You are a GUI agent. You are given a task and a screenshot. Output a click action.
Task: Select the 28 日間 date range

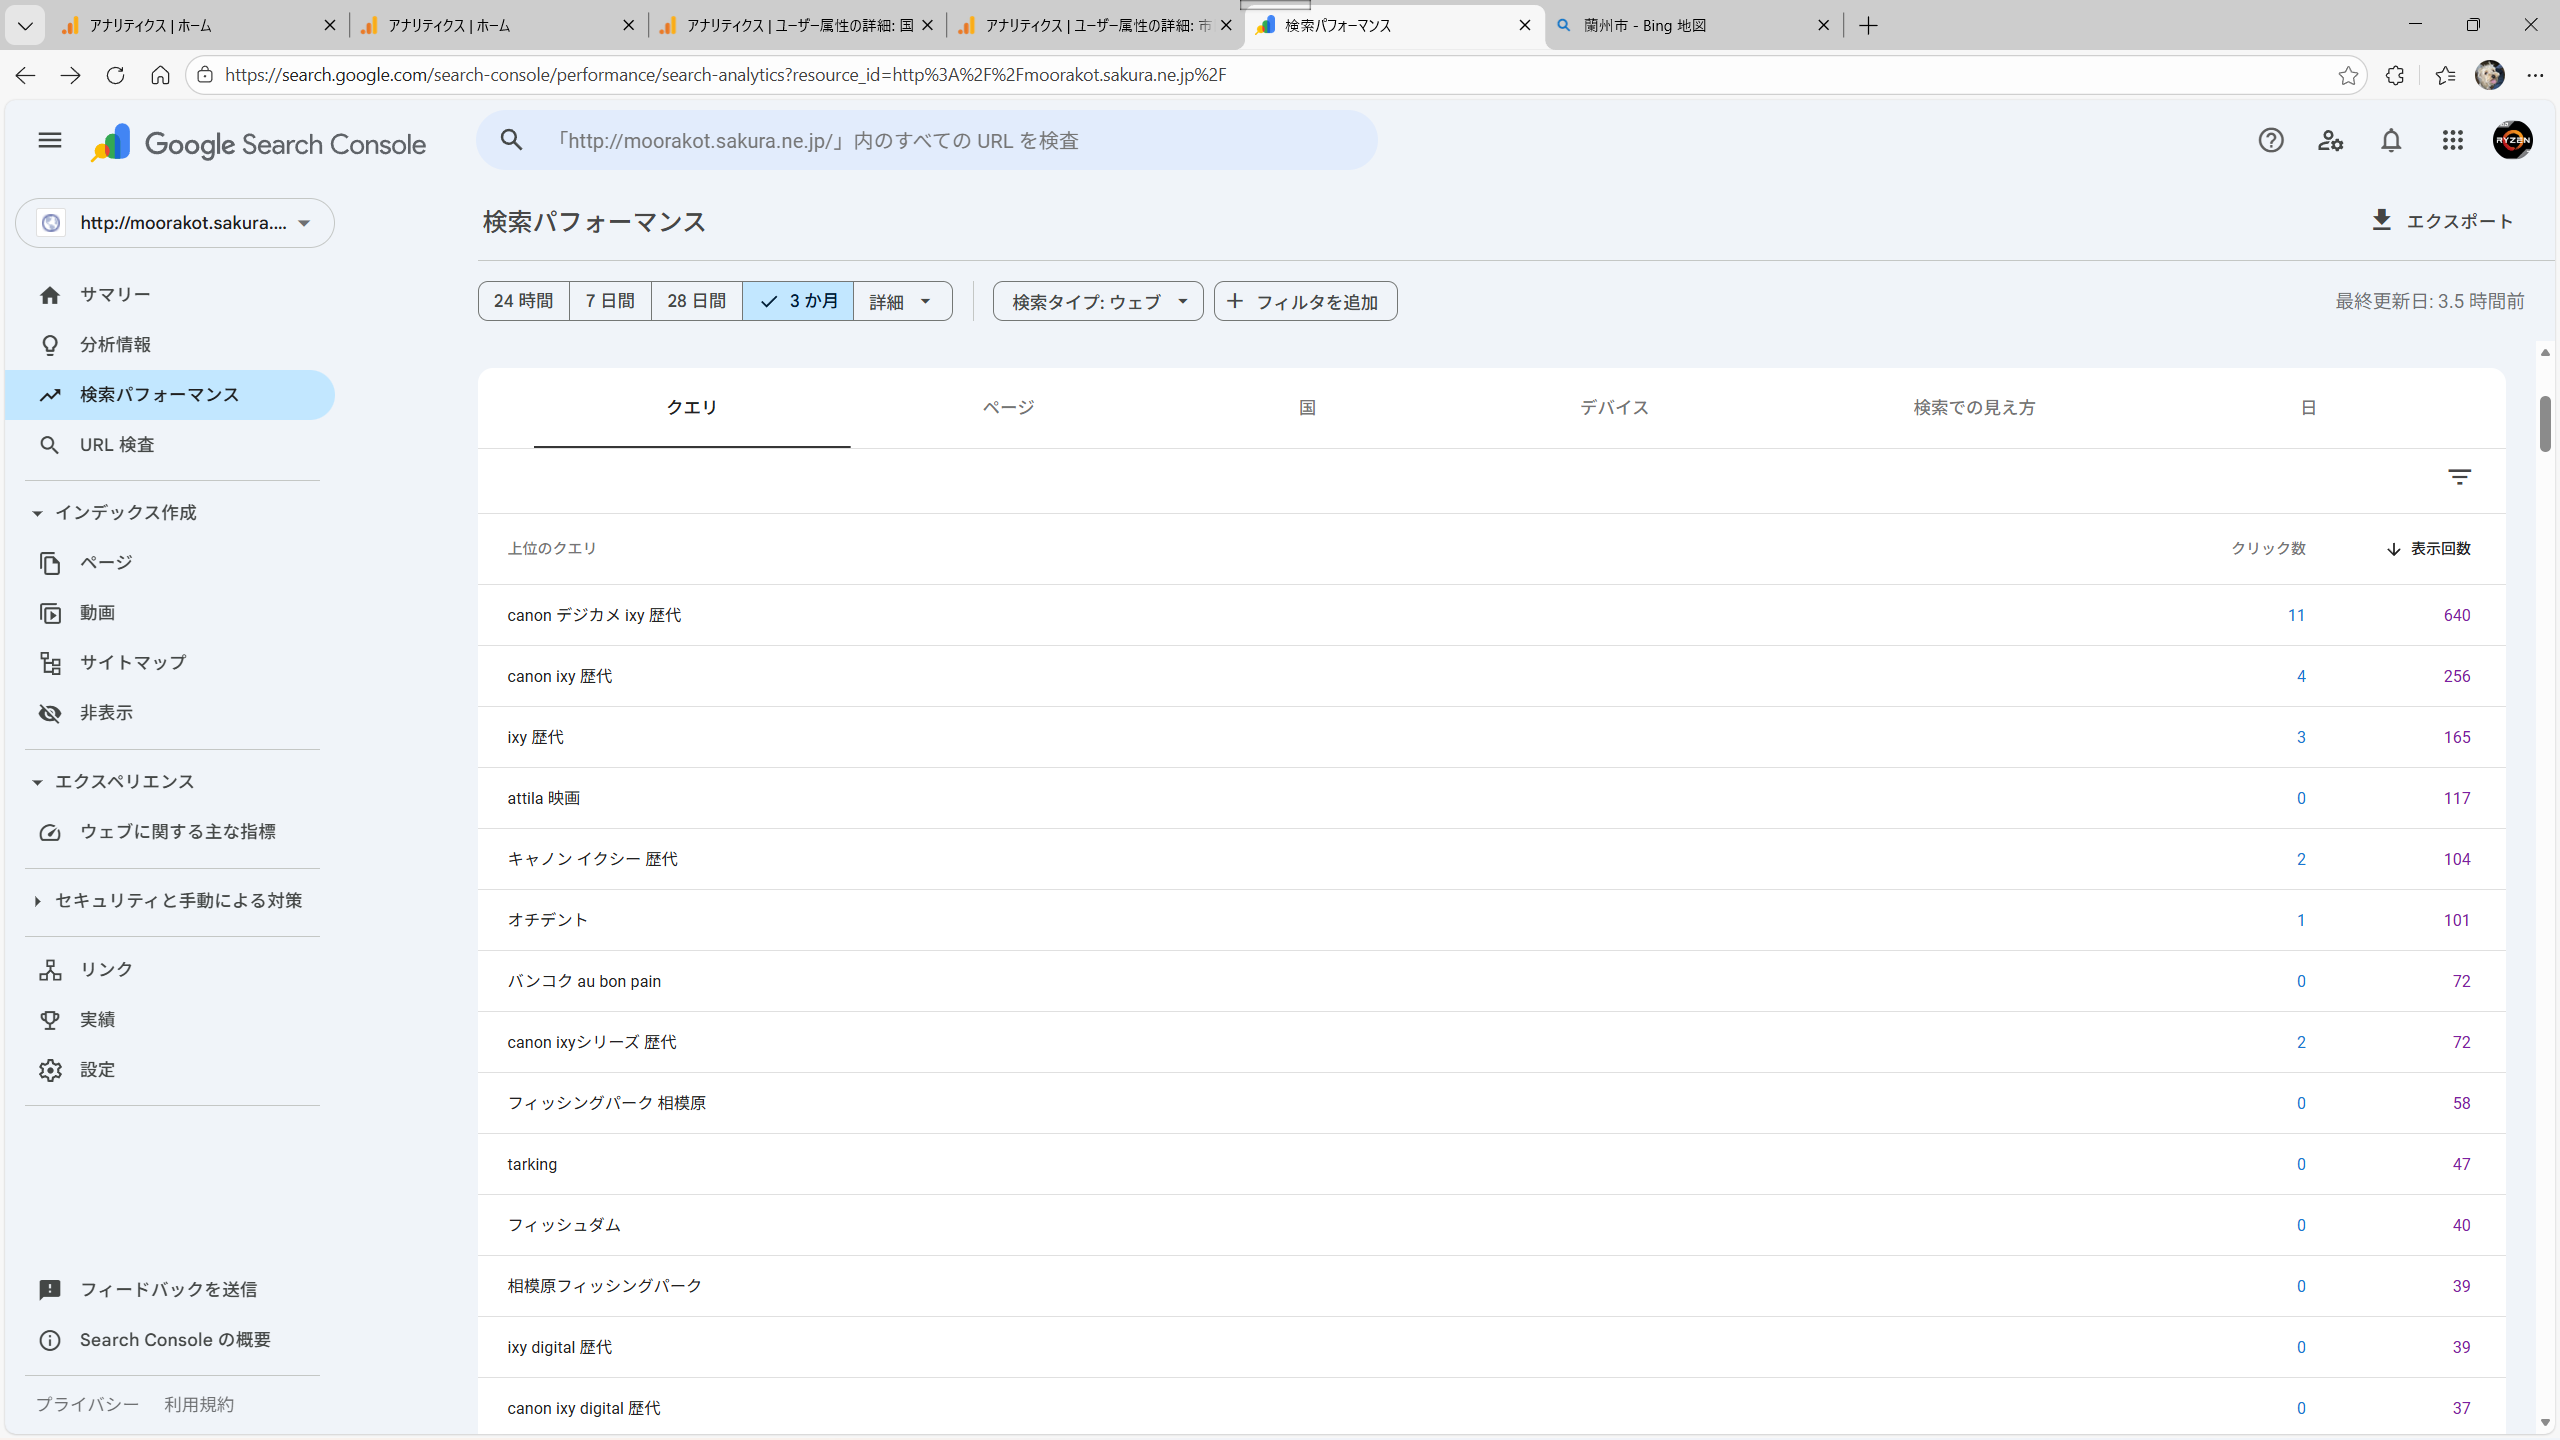tap(696, 301)
